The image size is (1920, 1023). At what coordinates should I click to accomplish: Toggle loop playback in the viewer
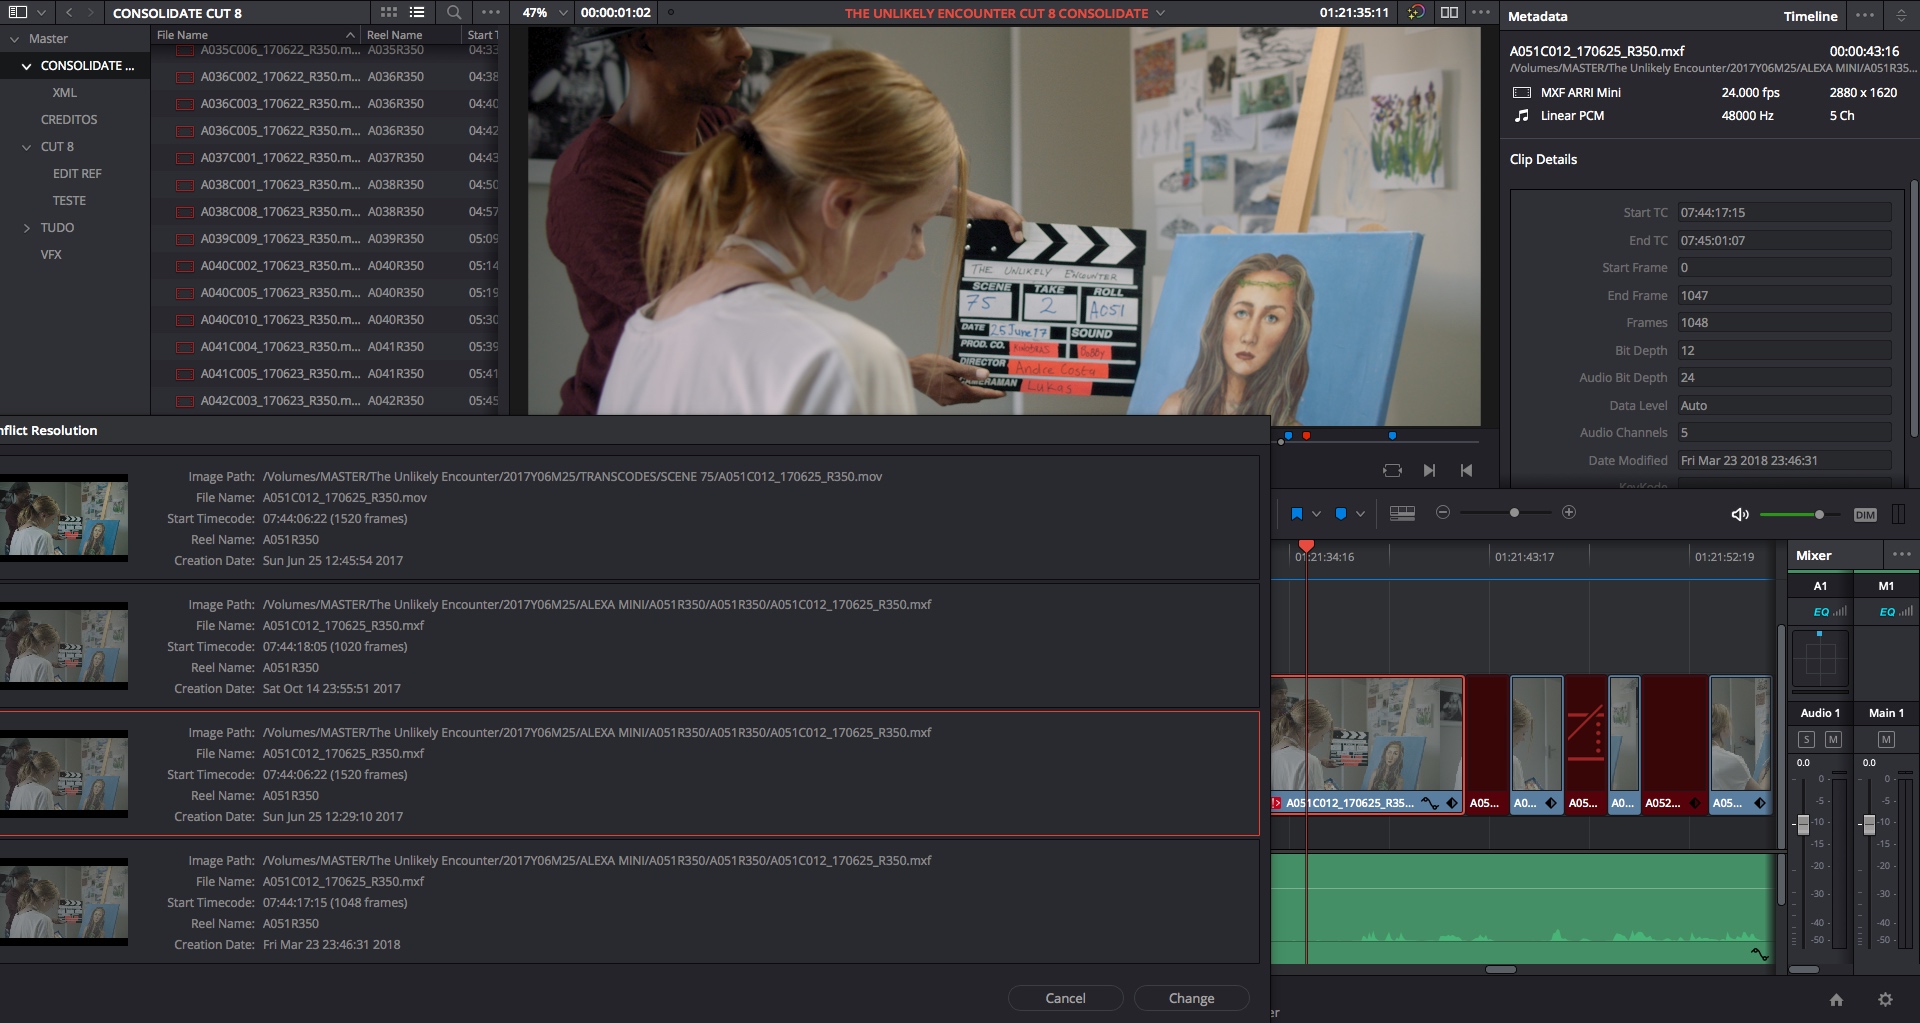(x=1392, y=470)
